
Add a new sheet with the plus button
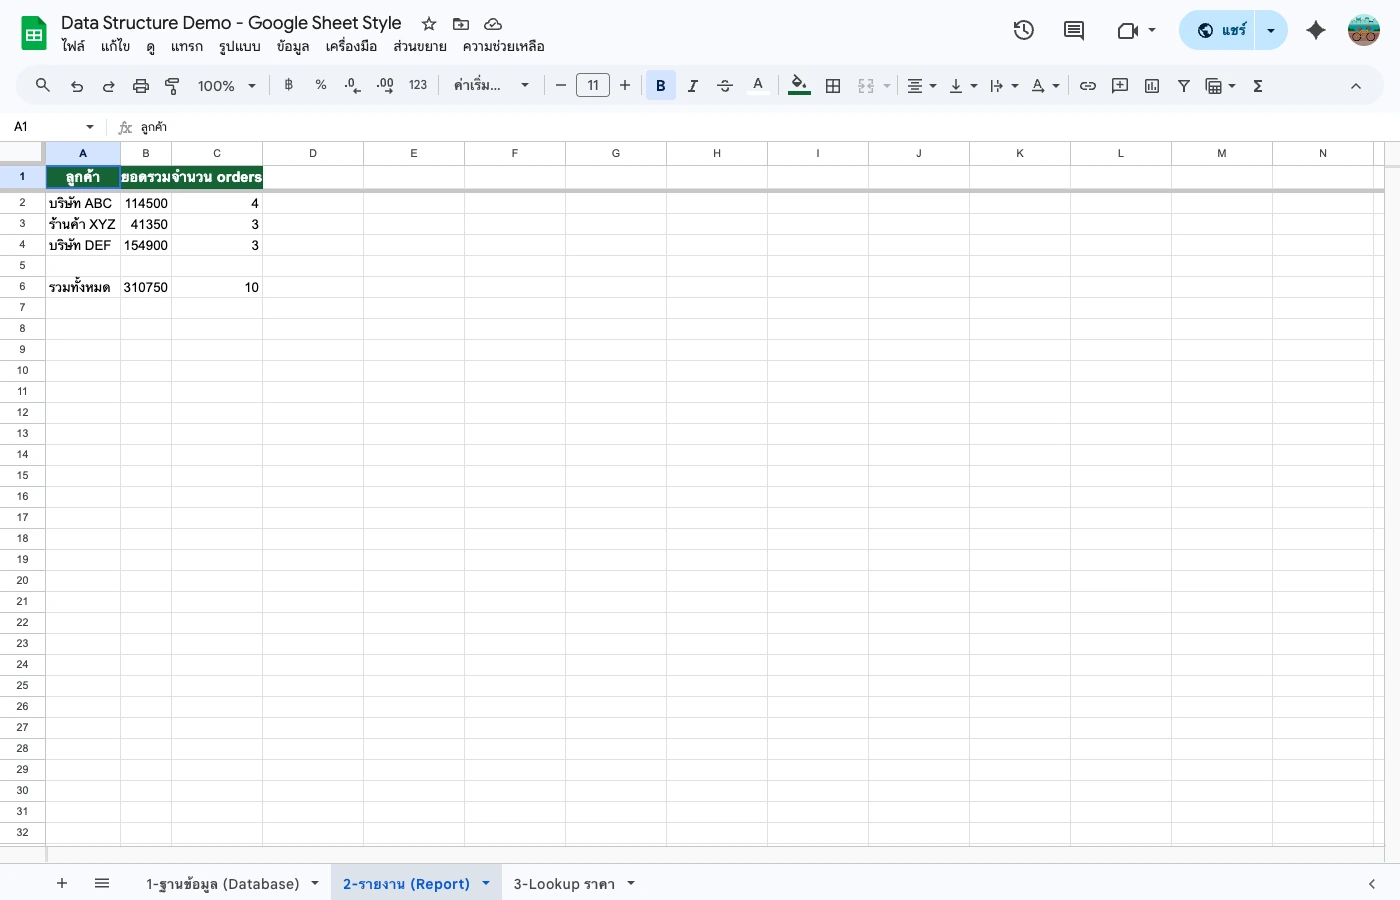coord(62,883)
